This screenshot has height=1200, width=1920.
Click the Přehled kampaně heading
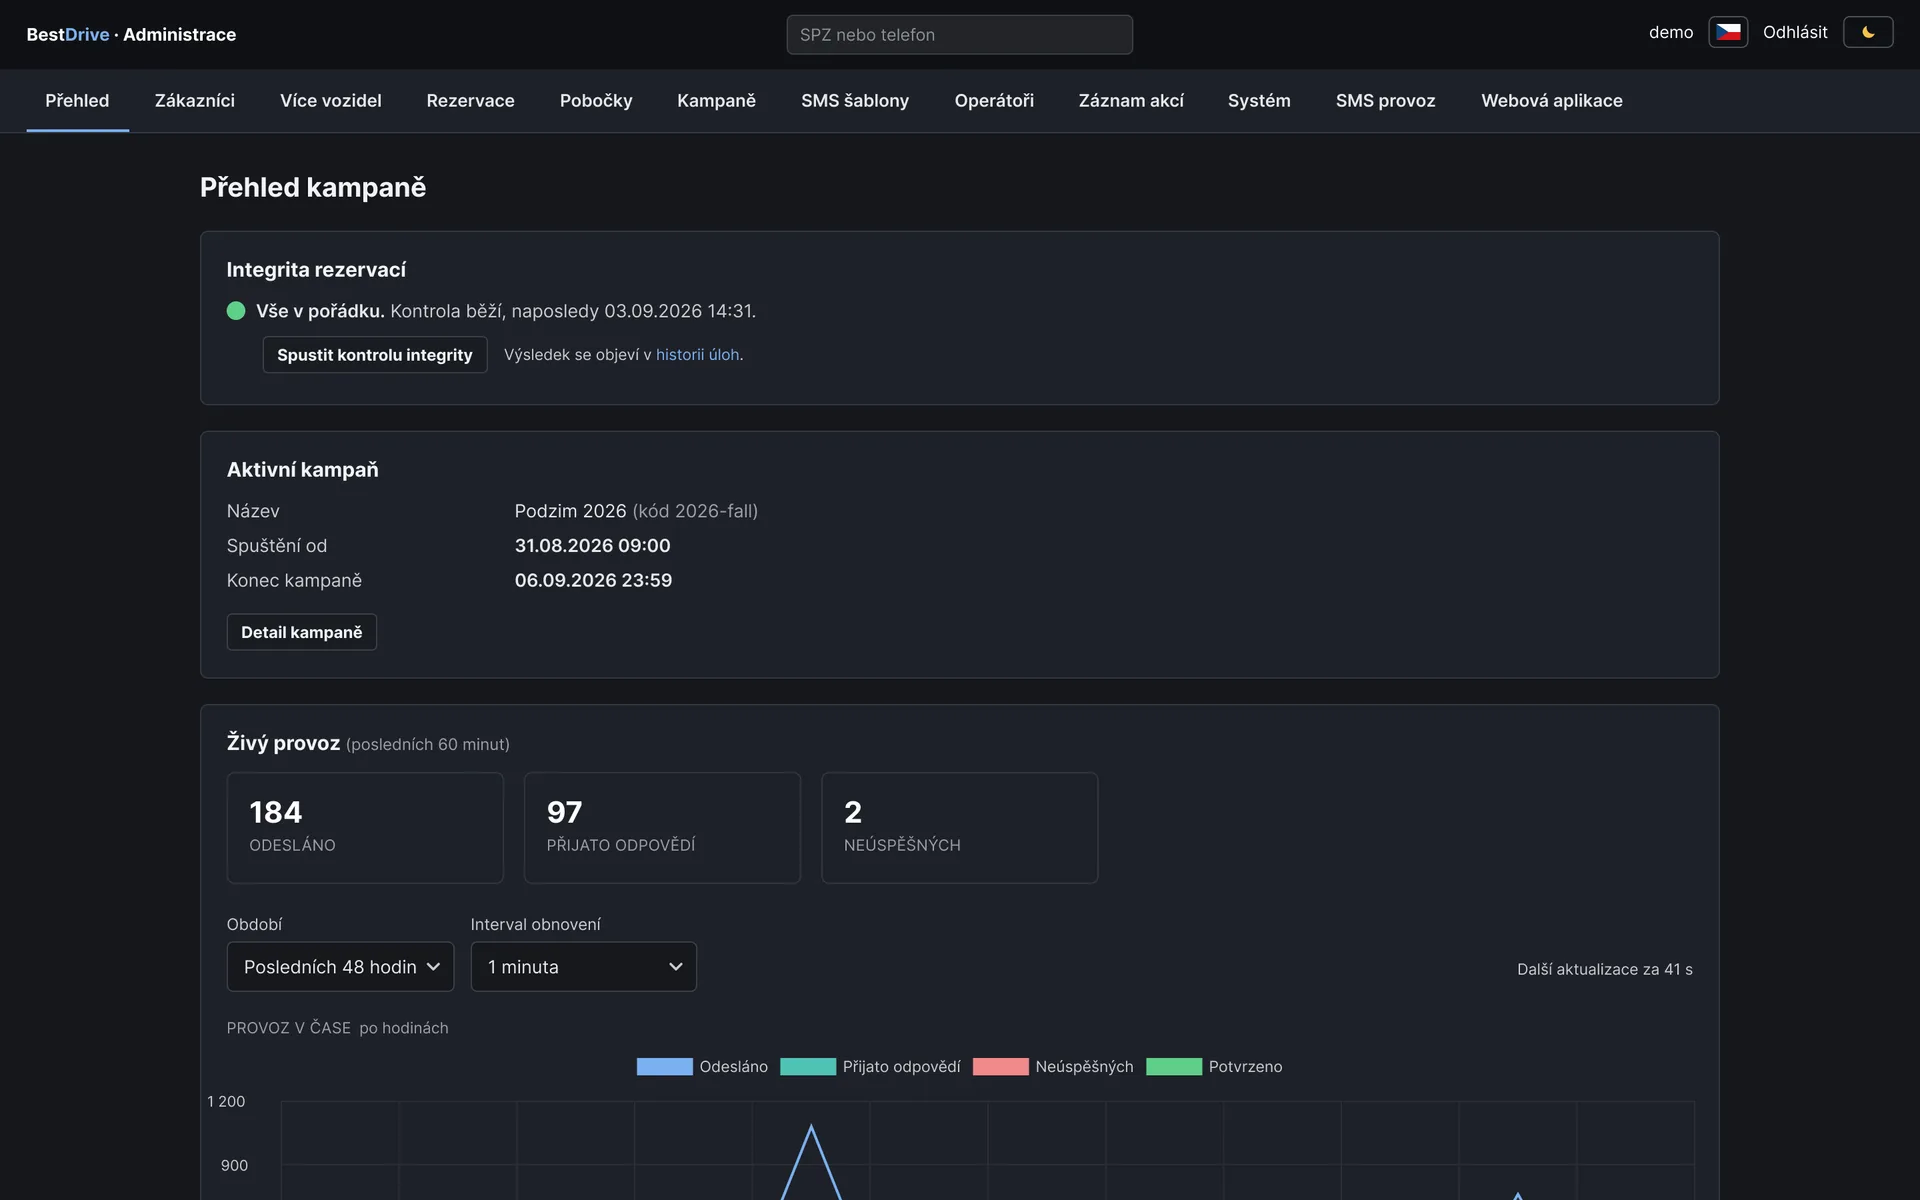coord(313,187)
